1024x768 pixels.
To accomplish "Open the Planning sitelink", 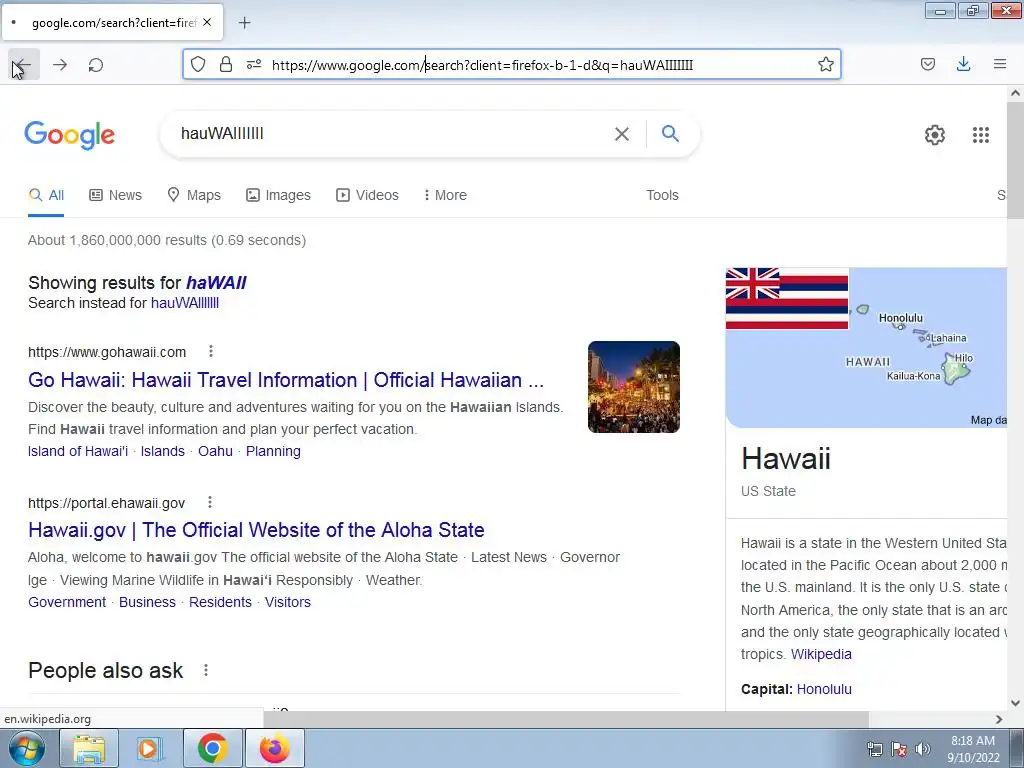I will (x=273, y=451).
